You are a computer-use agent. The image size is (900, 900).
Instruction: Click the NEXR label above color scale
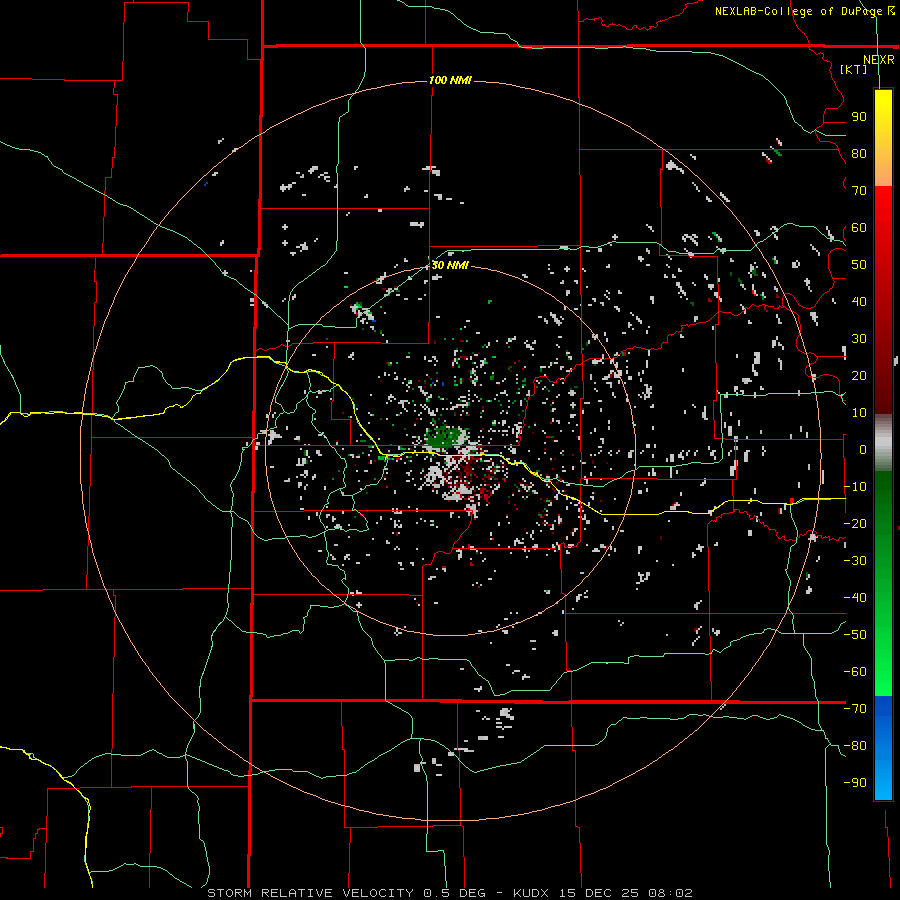point(879,59)
